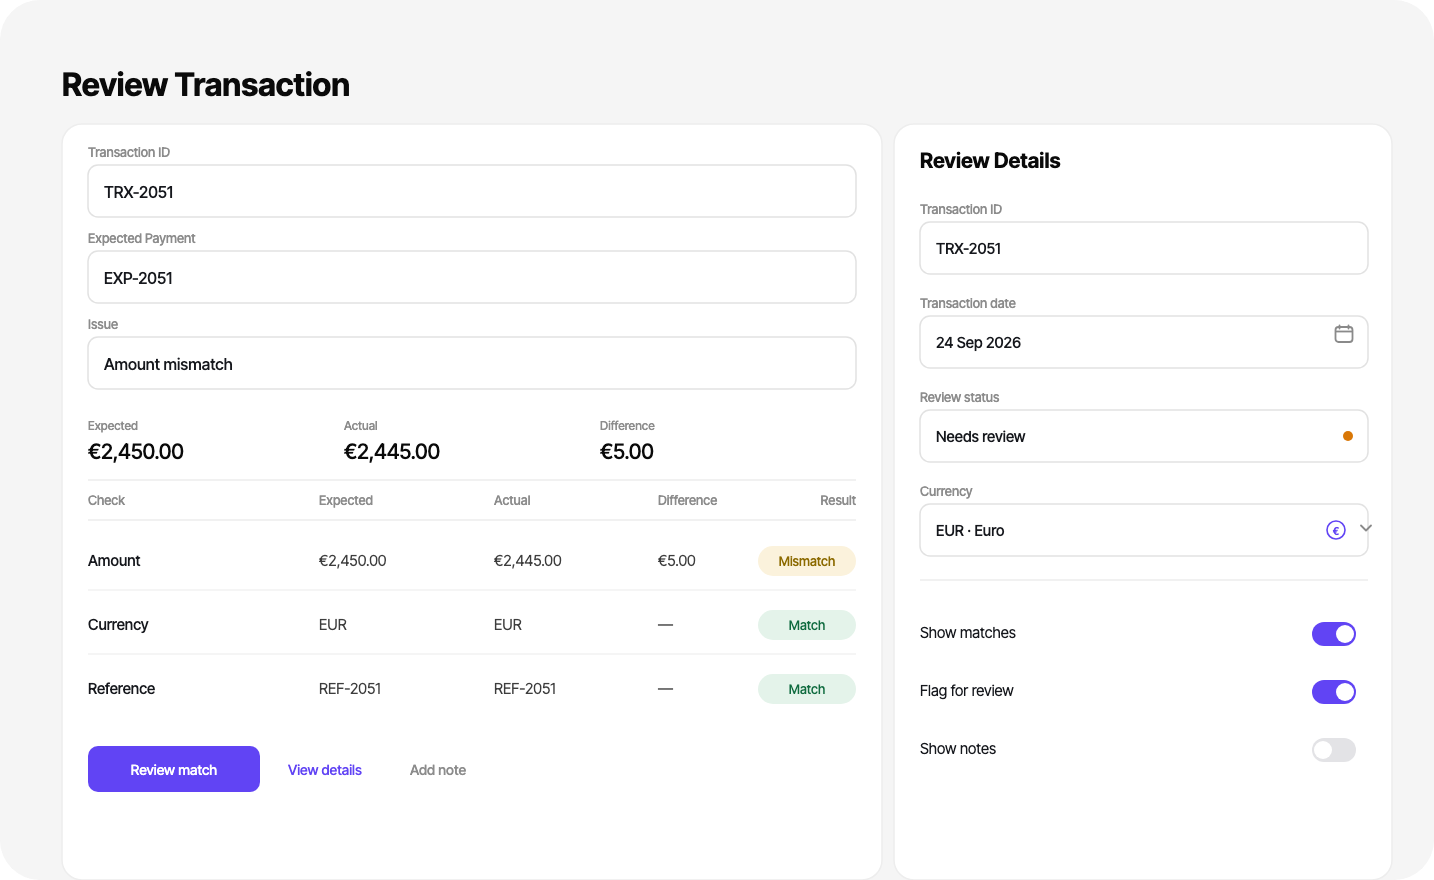1434x880 pixels.
Task: Expand the Currency dropdown chevron
Action: pos(1366,528)
